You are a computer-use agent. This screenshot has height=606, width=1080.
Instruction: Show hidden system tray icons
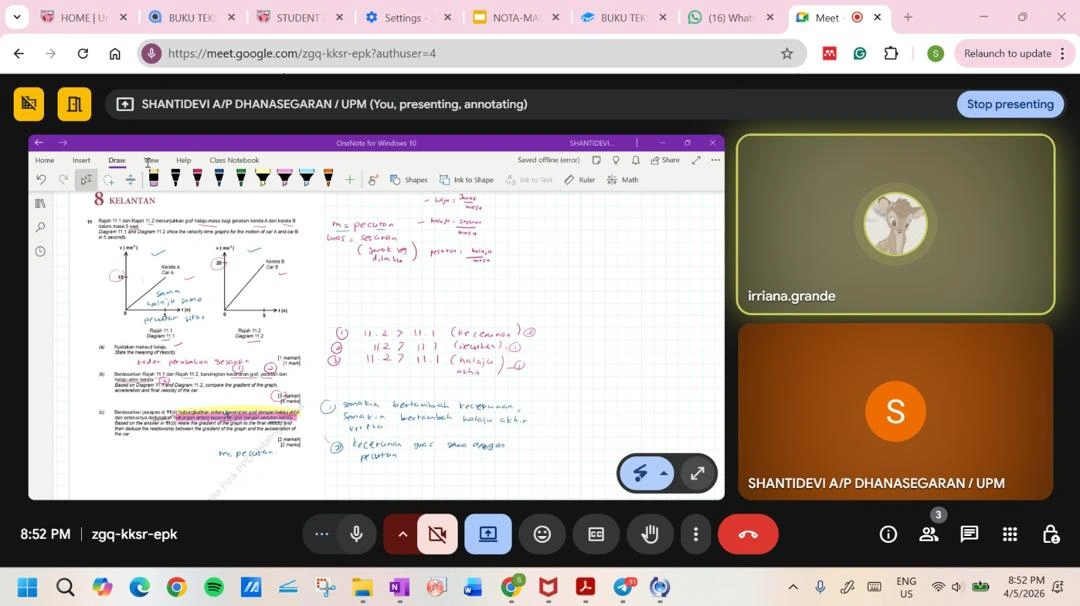[793, 587]
